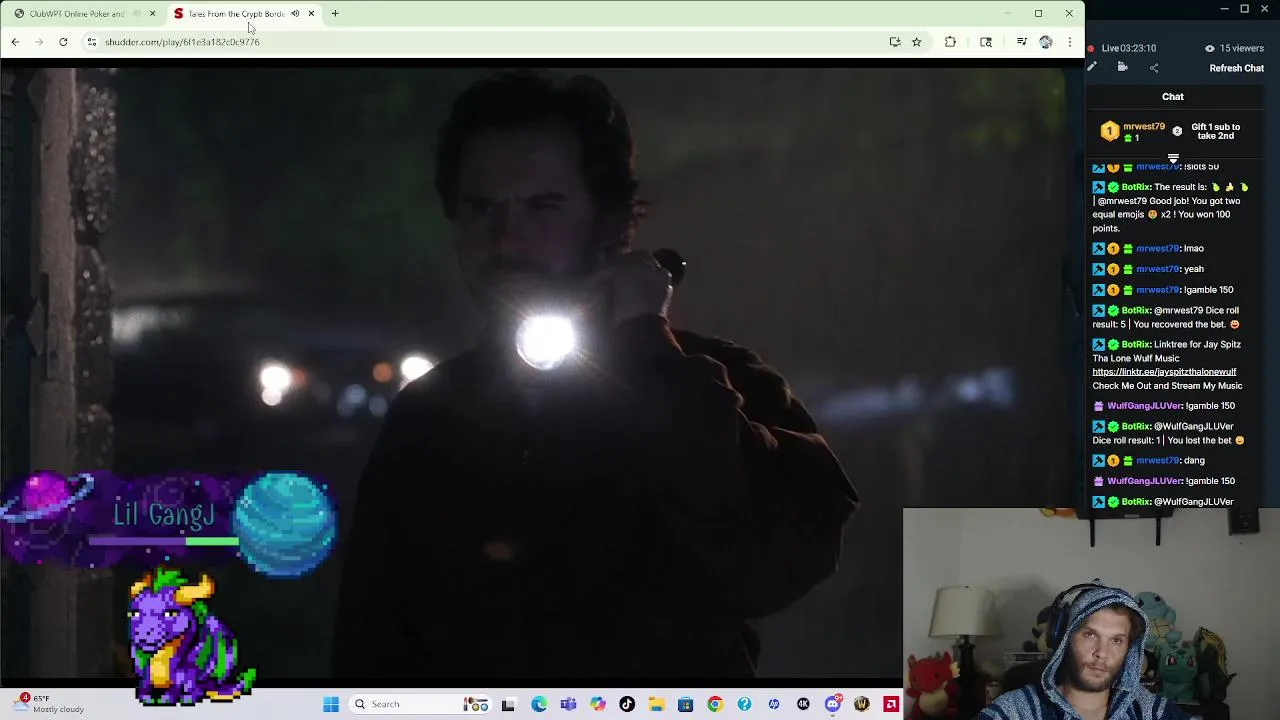Screen dimensions: 1280x720
Task: Click the 15 viewers eye indicator
Action: coord(1234,48)
